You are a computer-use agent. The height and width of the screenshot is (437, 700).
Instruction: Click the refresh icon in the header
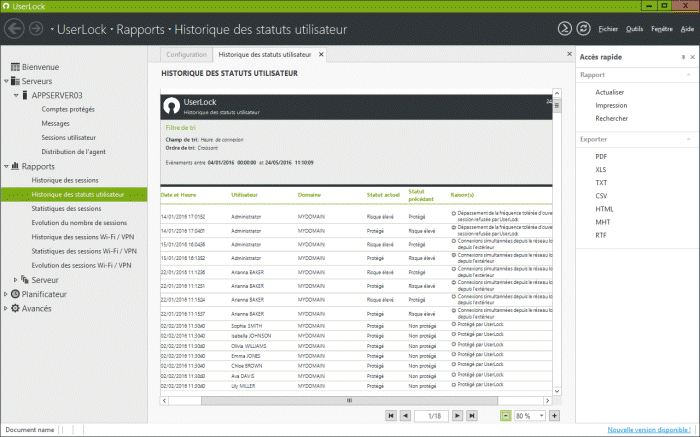583,29
